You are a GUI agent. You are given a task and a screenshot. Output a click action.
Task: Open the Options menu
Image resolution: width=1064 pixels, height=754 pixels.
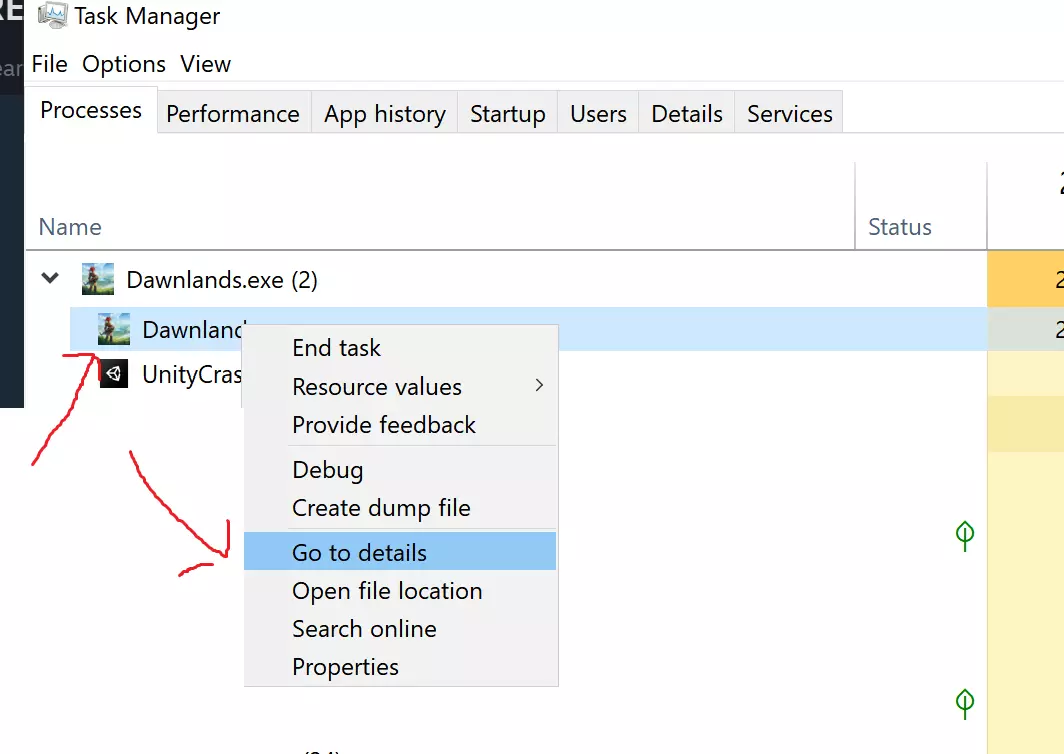(x=124, y=64)
